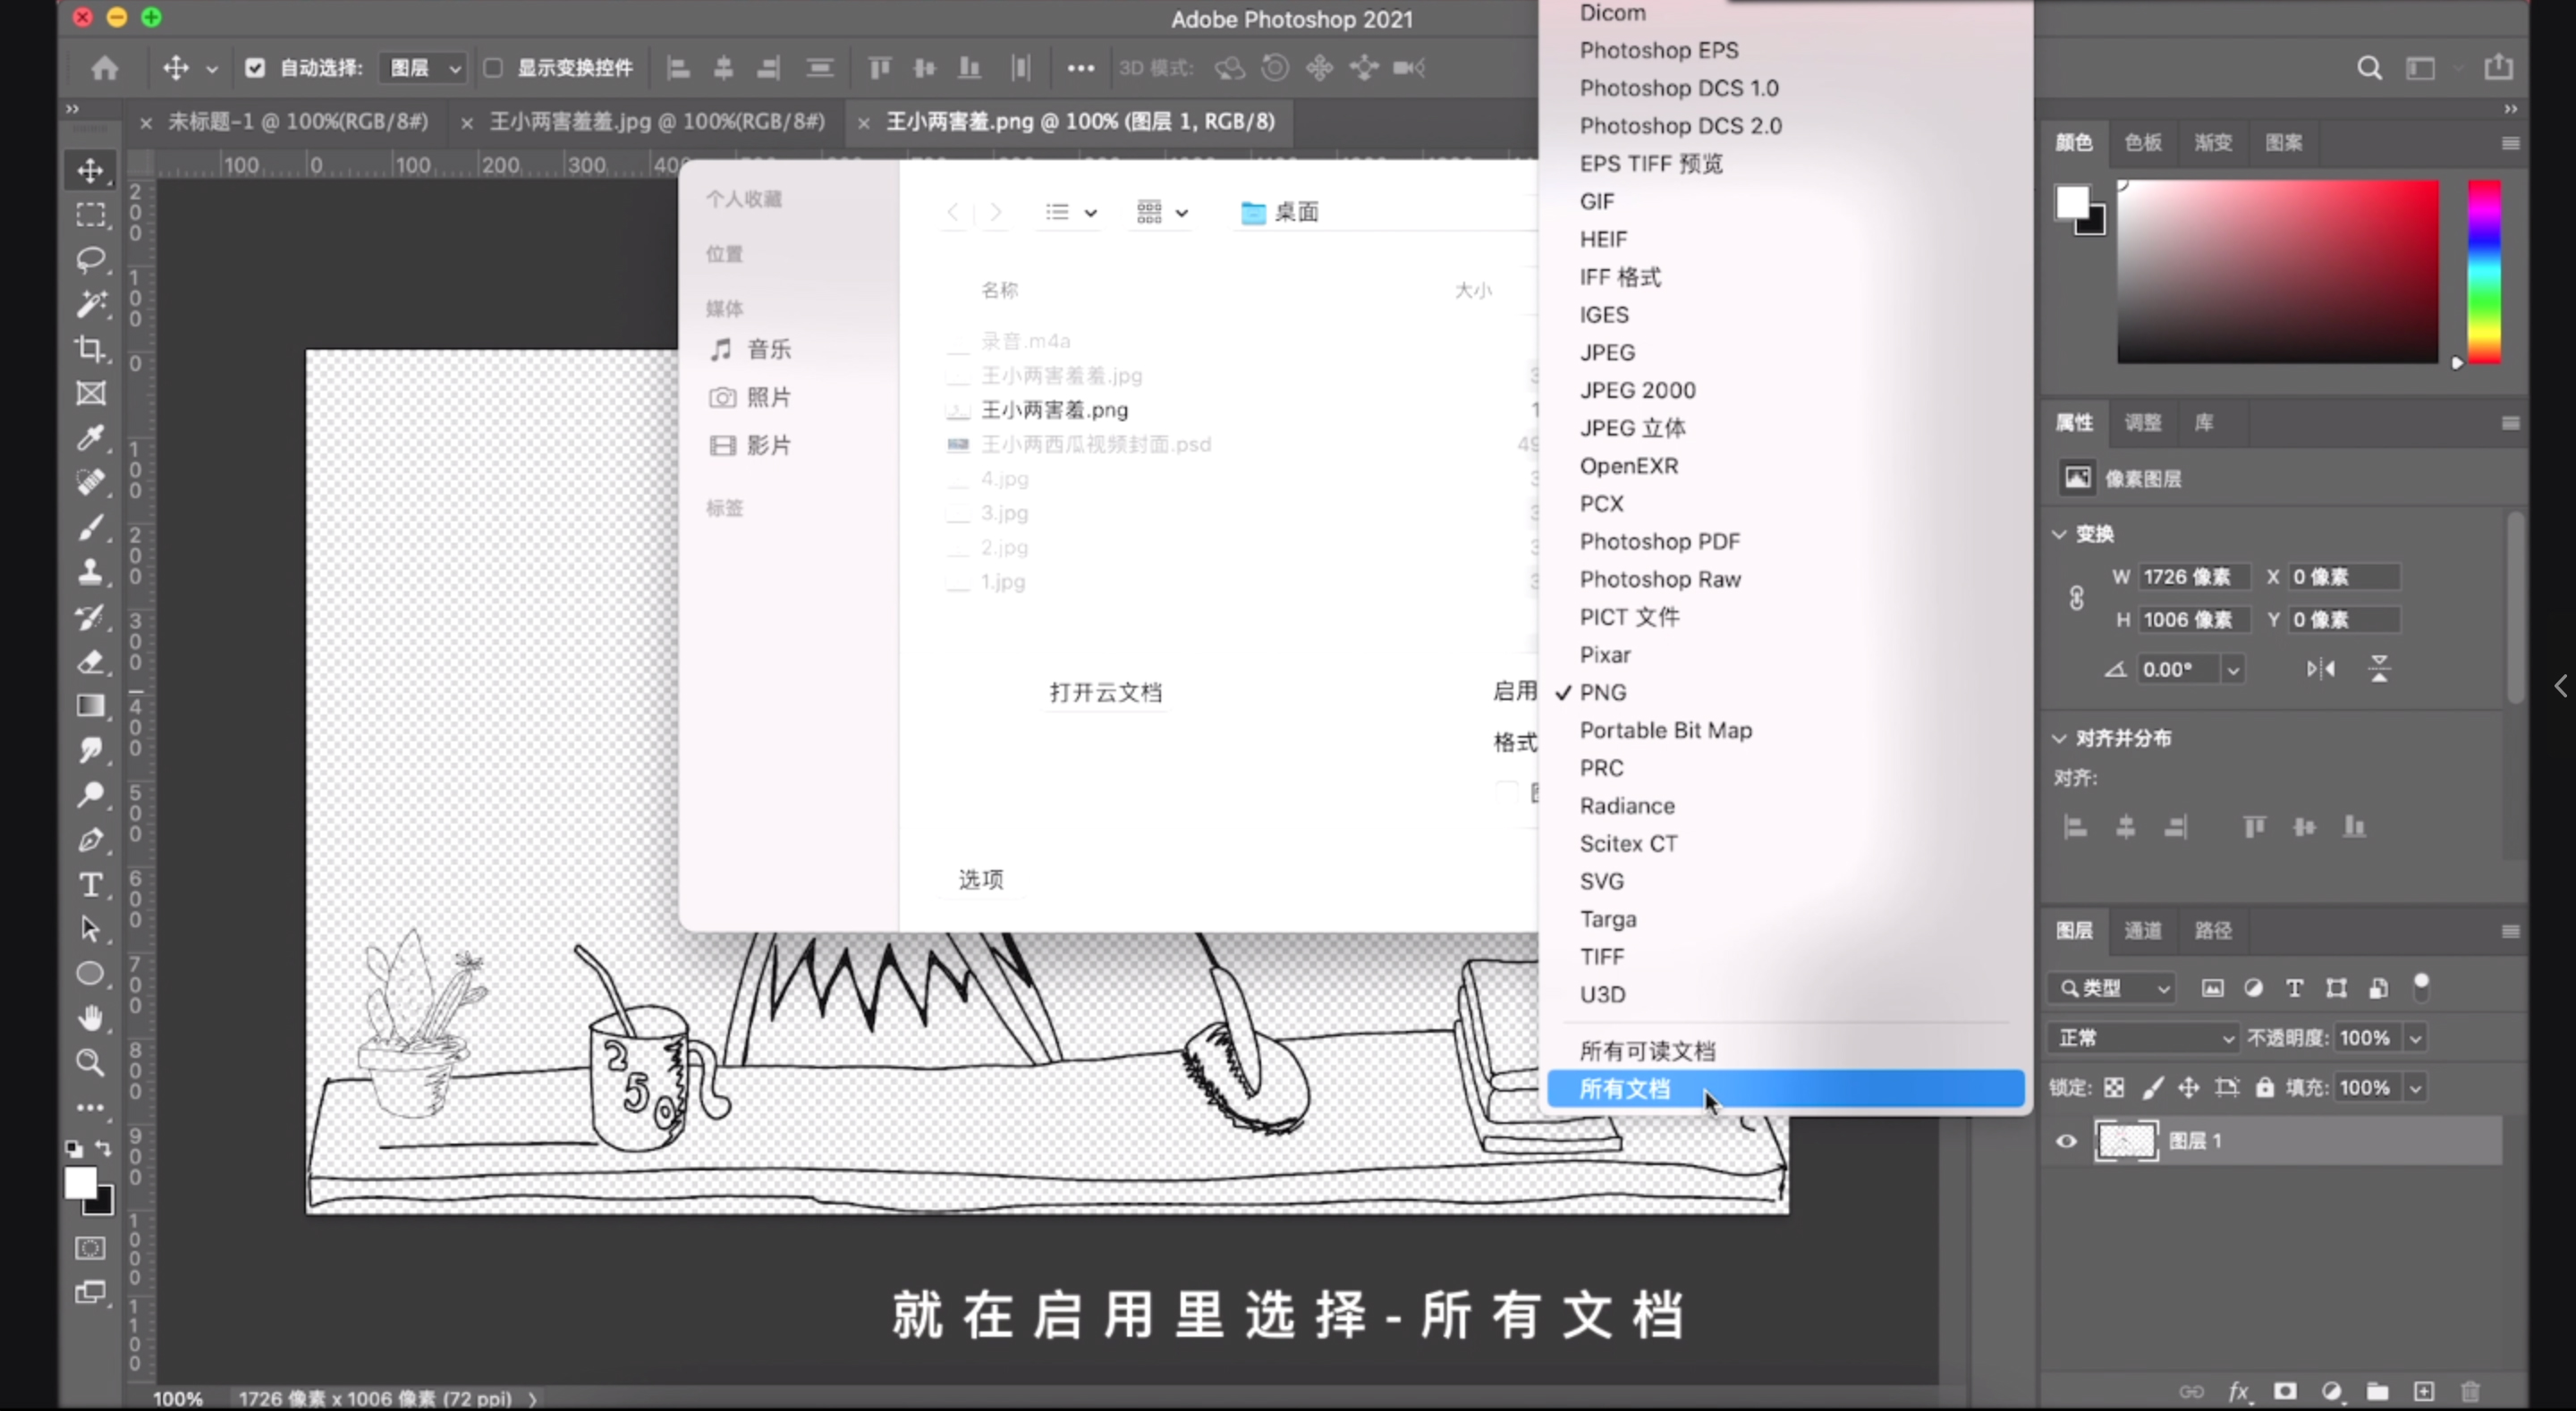Click the 打开云文档 button
This screenshot has height=1411, width=2576.
tap(1105, 692)
